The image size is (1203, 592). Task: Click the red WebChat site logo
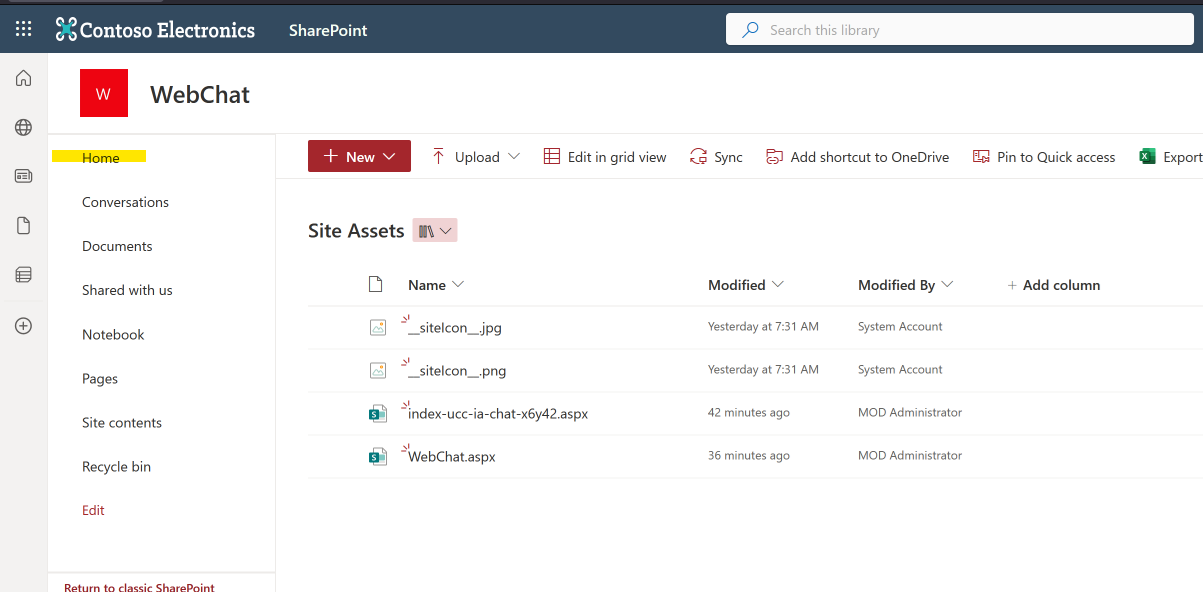(104, 94)
